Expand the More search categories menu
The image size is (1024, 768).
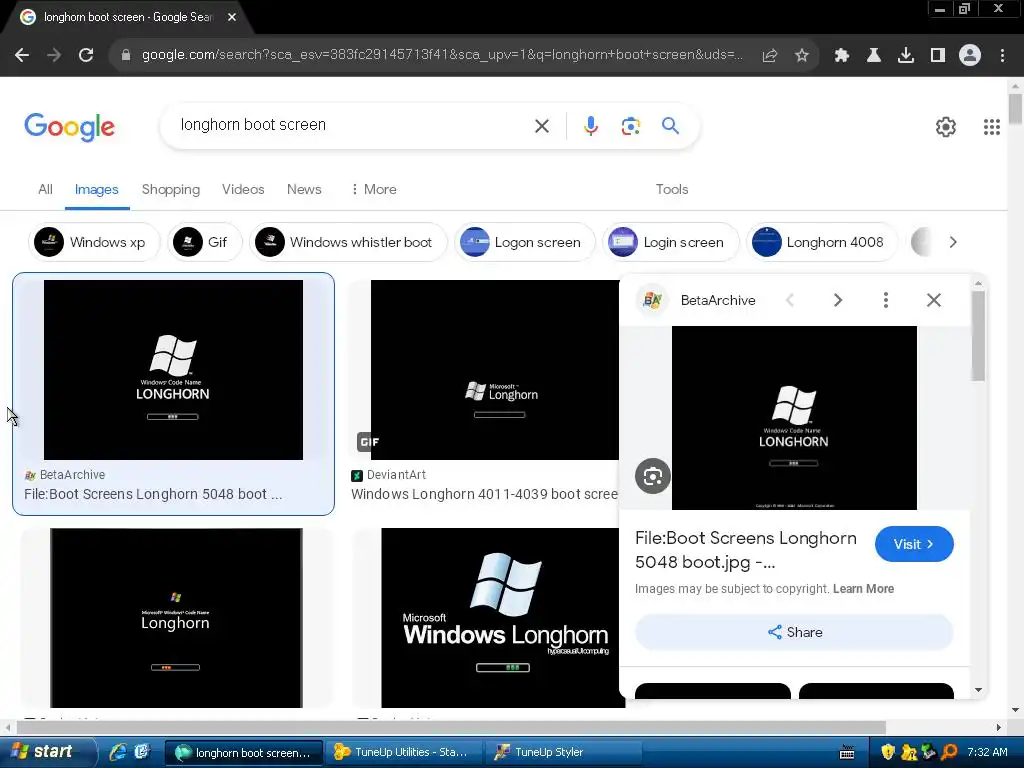click(x=374, y=189)
